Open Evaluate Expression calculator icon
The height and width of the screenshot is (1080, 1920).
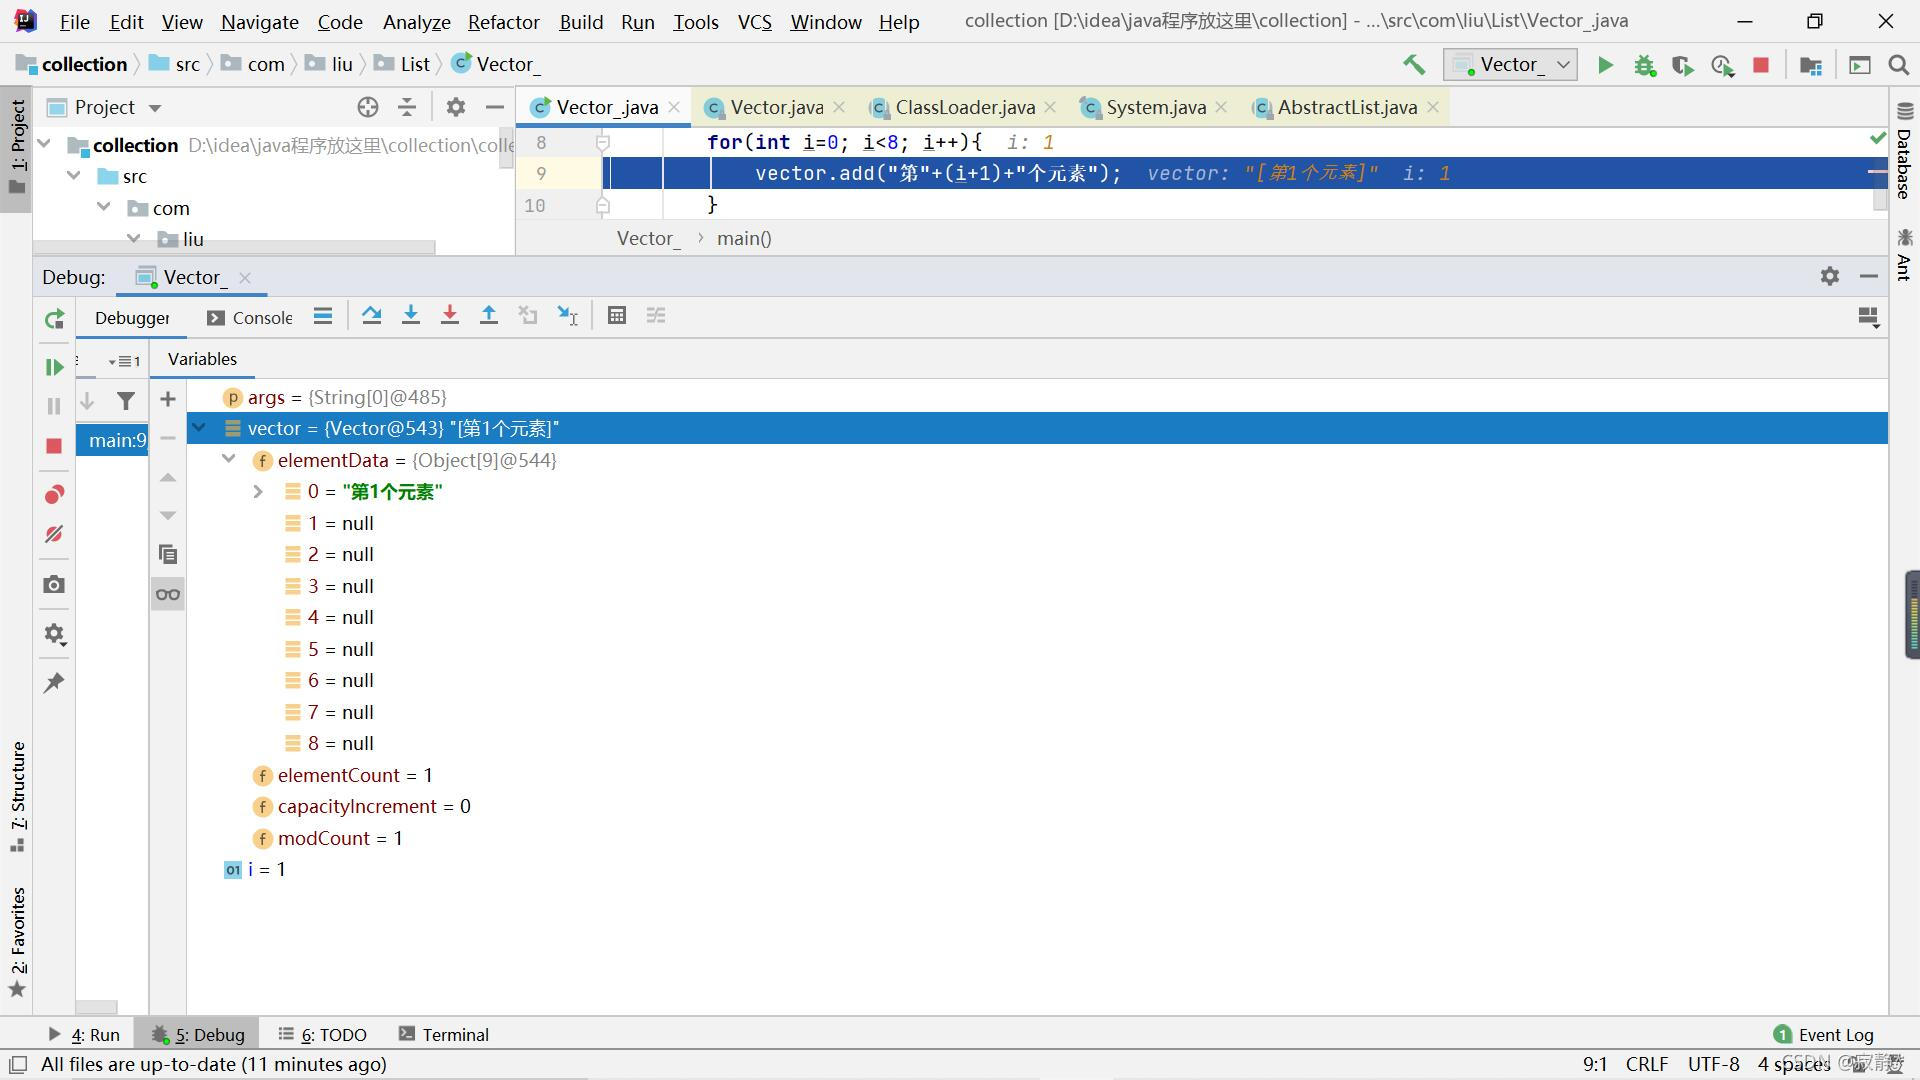pyautogui.click(x=617, y=316)
